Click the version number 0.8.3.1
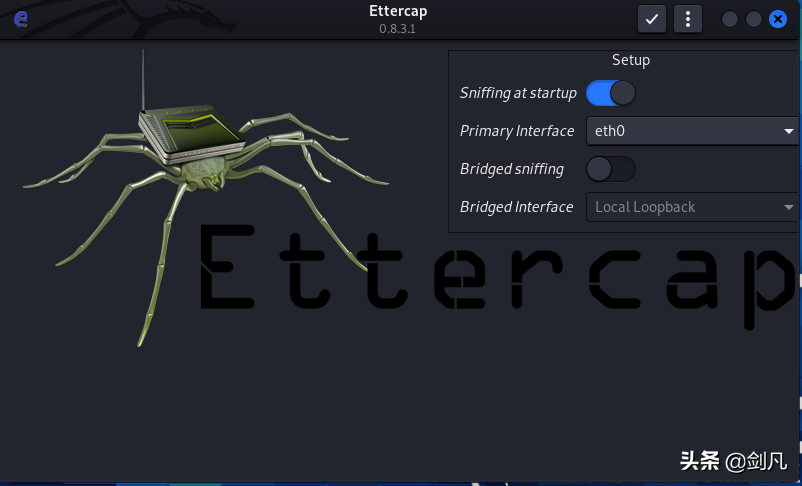The height and width of the screenshot is (486, 802). (397, 29)
